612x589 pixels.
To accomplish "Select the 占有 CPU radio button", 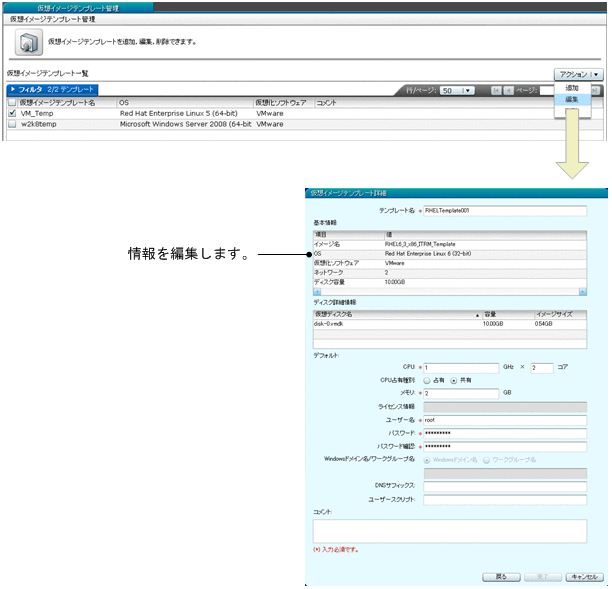I will tap(427, 380).
